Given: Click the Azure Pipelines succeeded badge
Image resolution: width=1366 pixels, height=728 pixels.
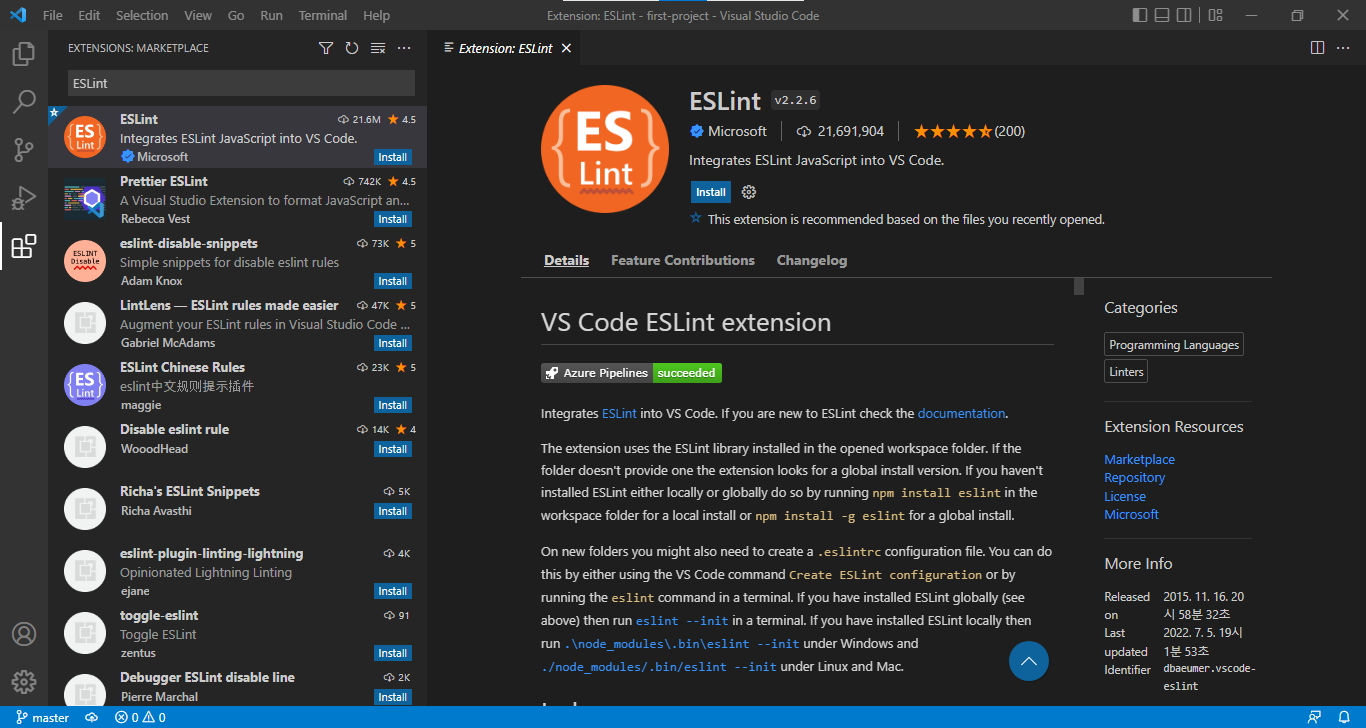Looking at the screenshot, I should [x=631, y=373].
